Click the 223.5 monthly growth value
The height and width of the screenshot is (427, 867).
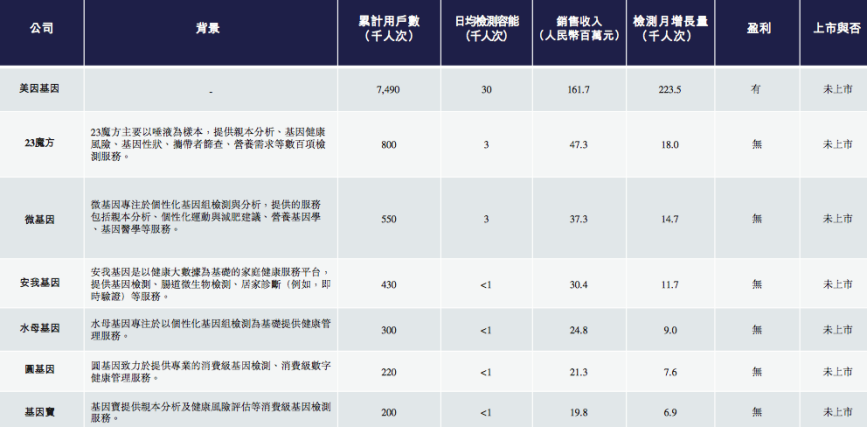(670, 89)
